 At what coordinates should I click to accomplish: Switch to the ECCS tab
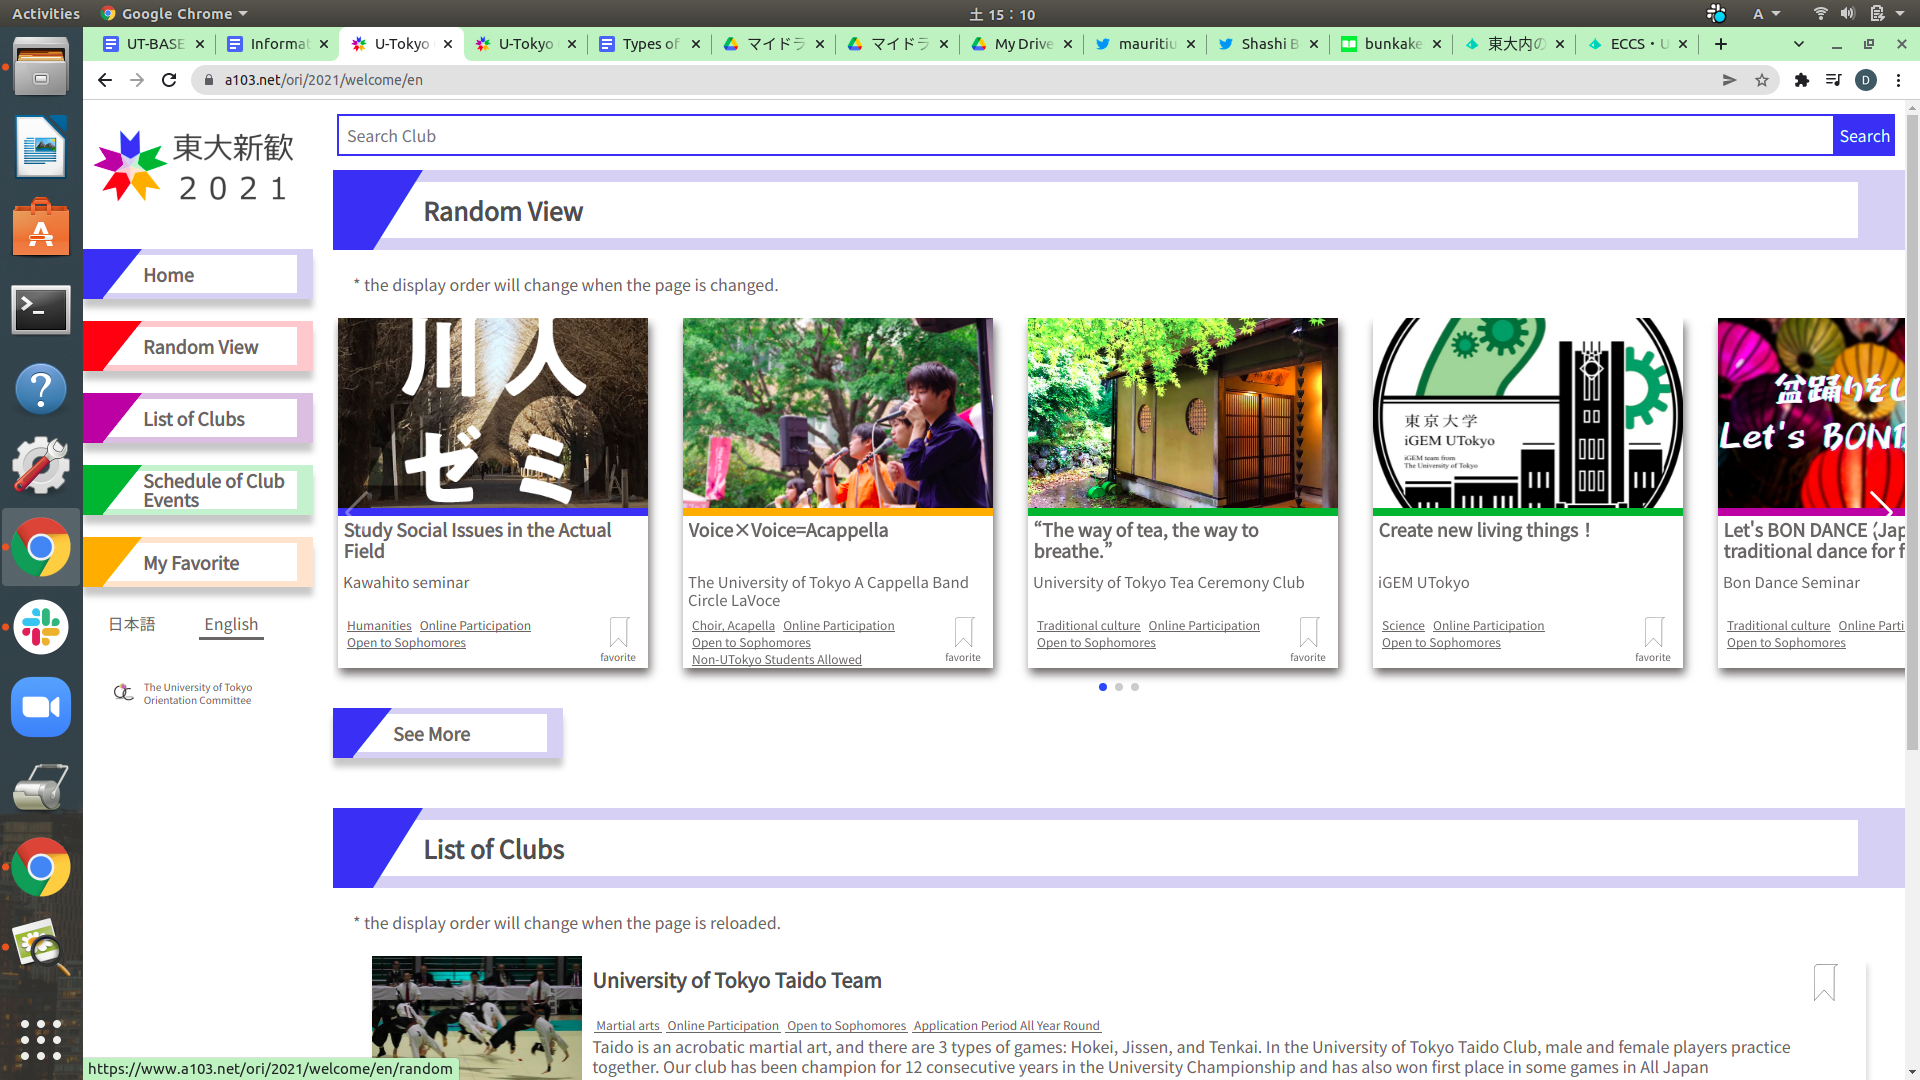pyautogui.click(x=1638, y=44)
